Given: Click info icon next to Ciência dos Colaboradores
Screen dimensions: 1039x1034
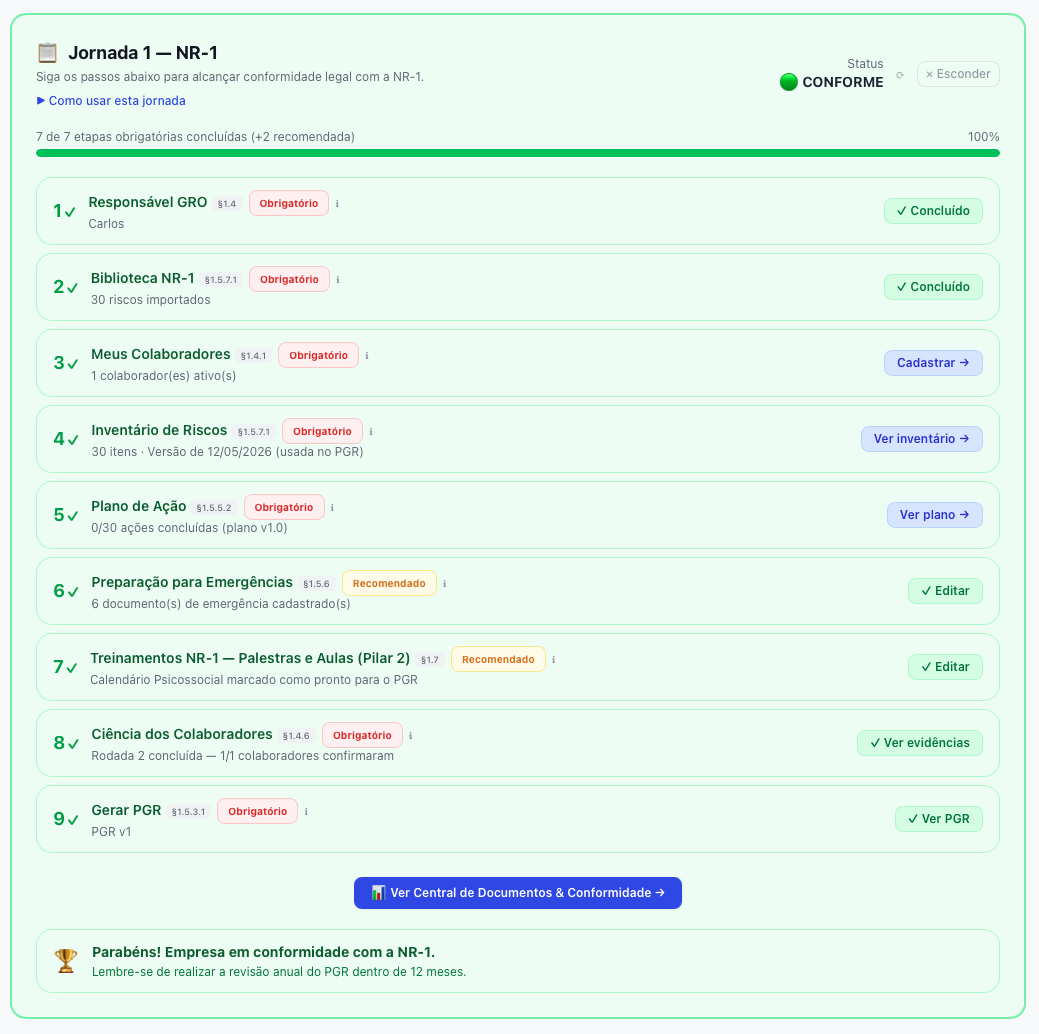Looking at the screenshot, I should tap(411, 736).
